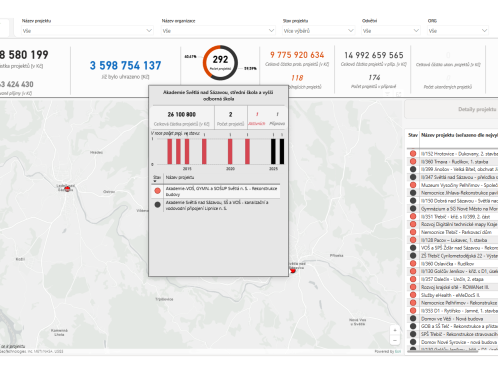Zoom in the map with plus button
This screenshot has height=375, width=498.
coord(395,330)
